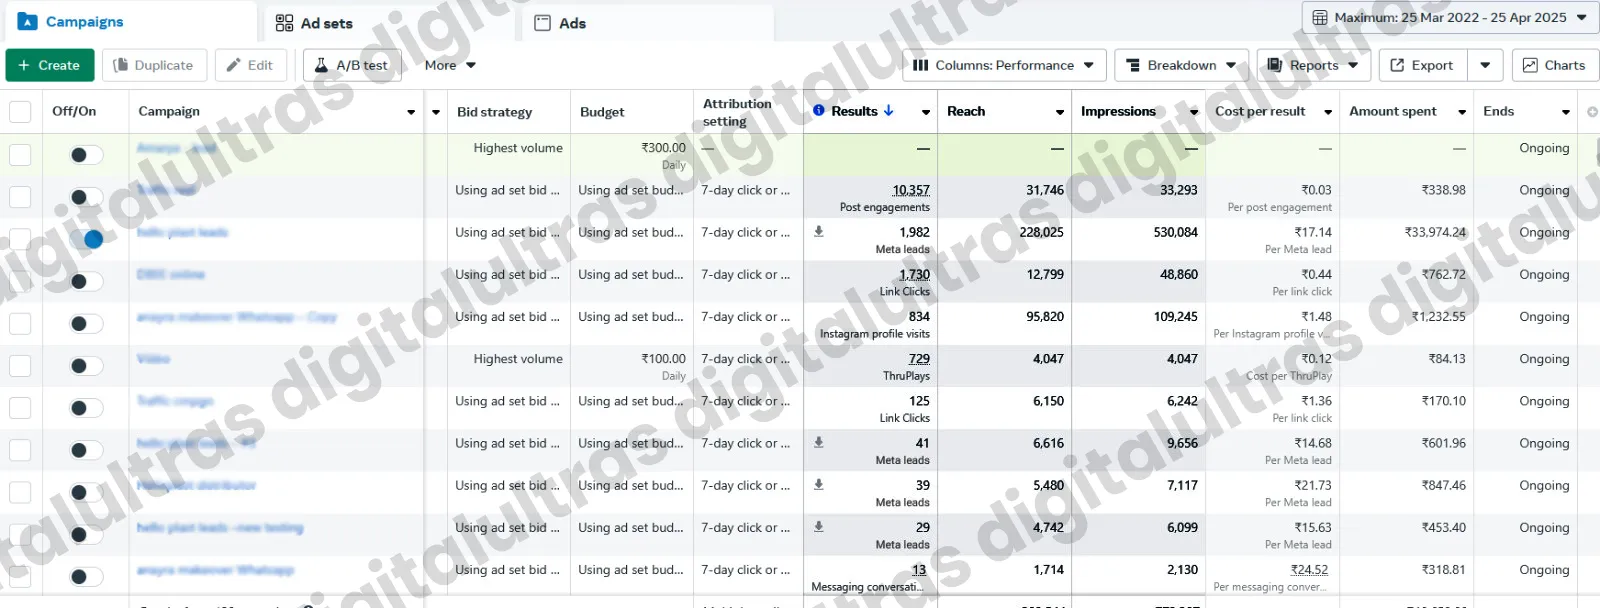Open the Columns: Performance dropdown
Screen dimensions: 1600x608
tap(1004, 65)
